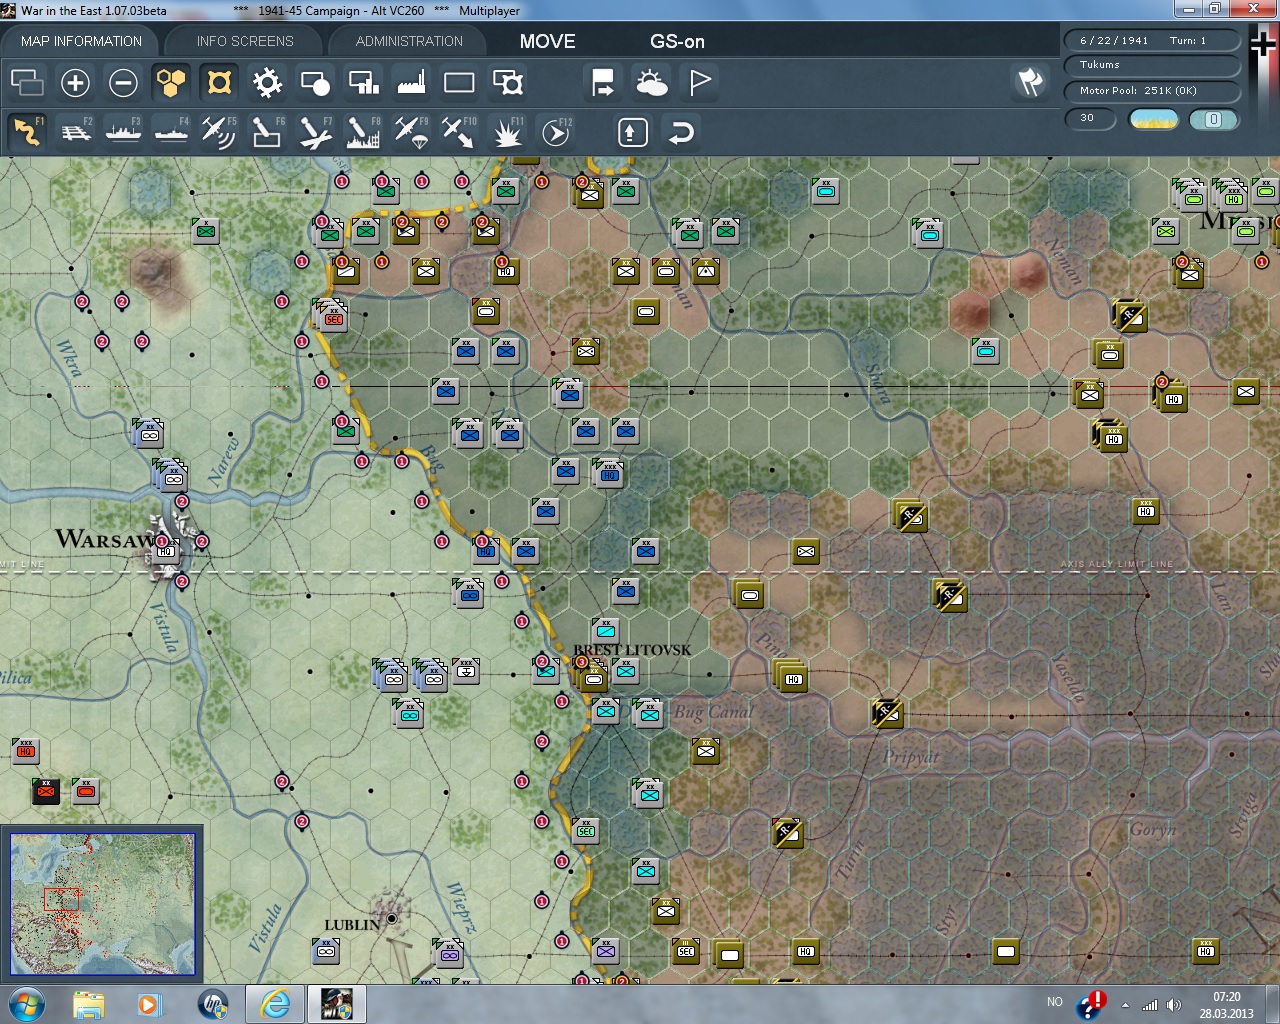This screenshot has height=1024, width=1280.
Task: Select the unit stack on Brest Litovsk
Action: point(592,676)
